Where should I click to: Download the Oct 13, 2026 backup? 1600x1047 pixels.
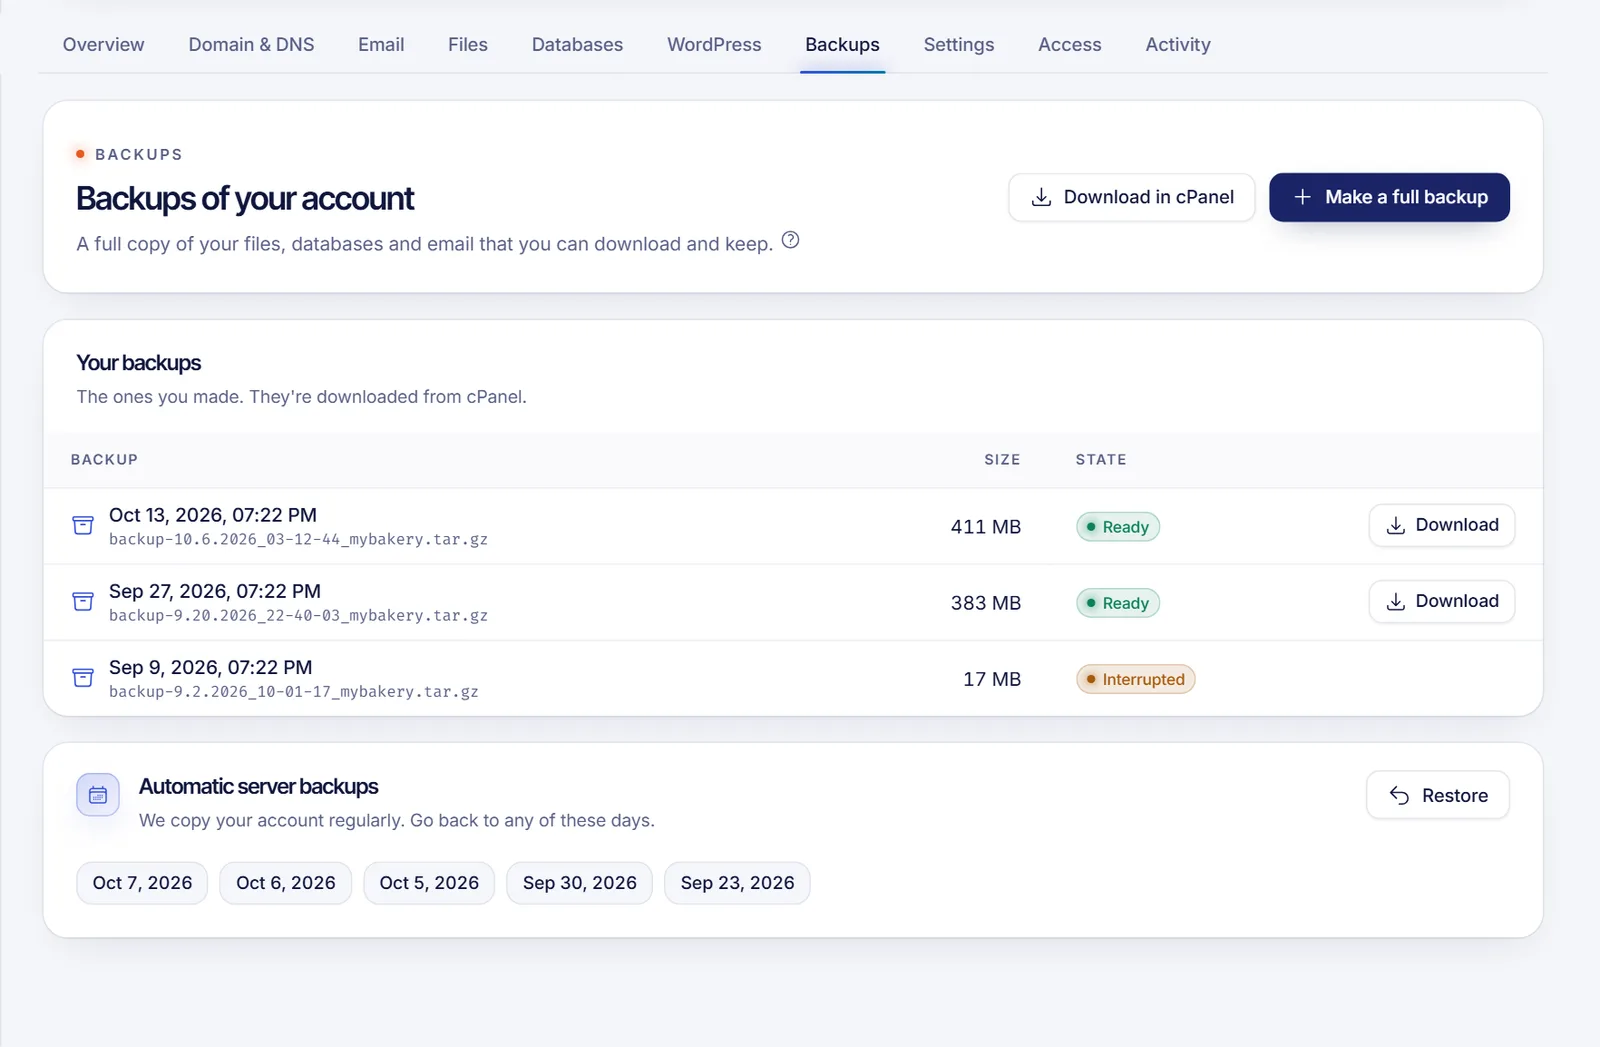pyautogui.click(x=1441, y=525)
